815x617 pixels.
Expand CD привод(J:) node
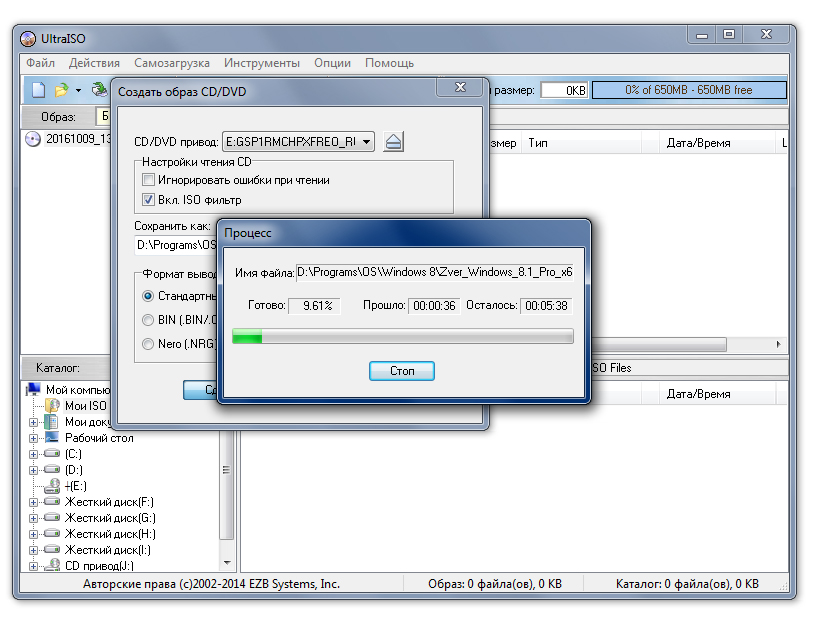[33, 566]
